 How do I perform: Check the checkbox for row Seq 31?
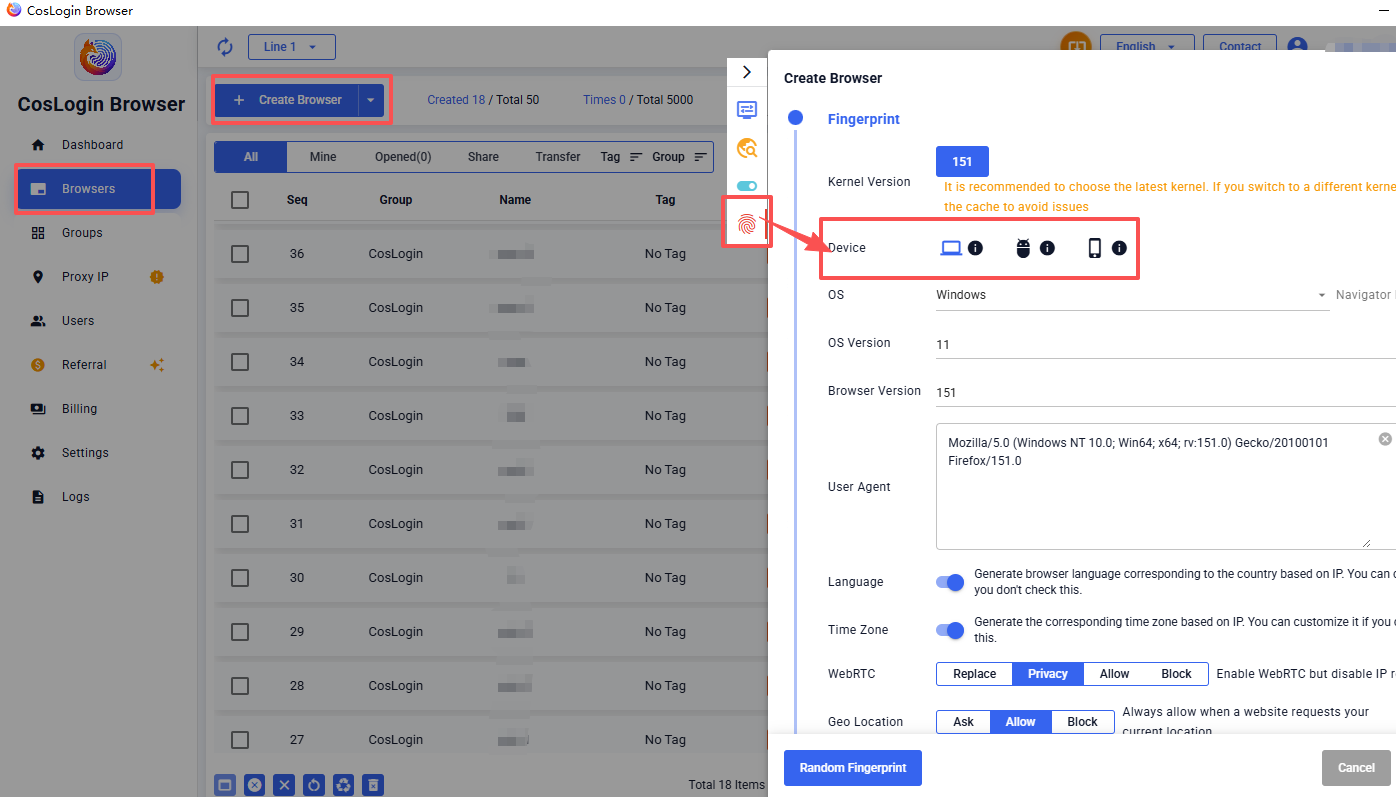pyautogui.click(x=240, y=524)
